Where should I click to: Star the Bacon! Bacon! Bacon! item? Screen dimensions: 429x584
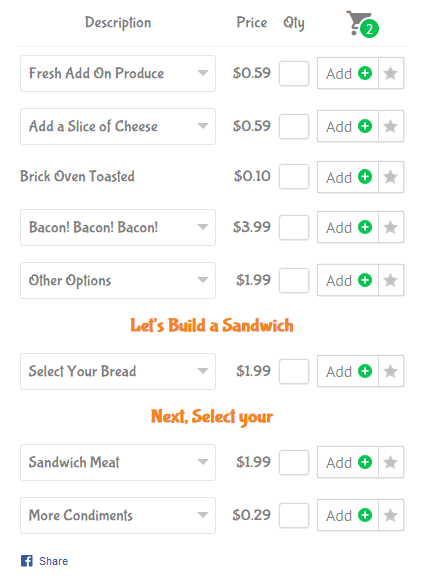point(391,227)
